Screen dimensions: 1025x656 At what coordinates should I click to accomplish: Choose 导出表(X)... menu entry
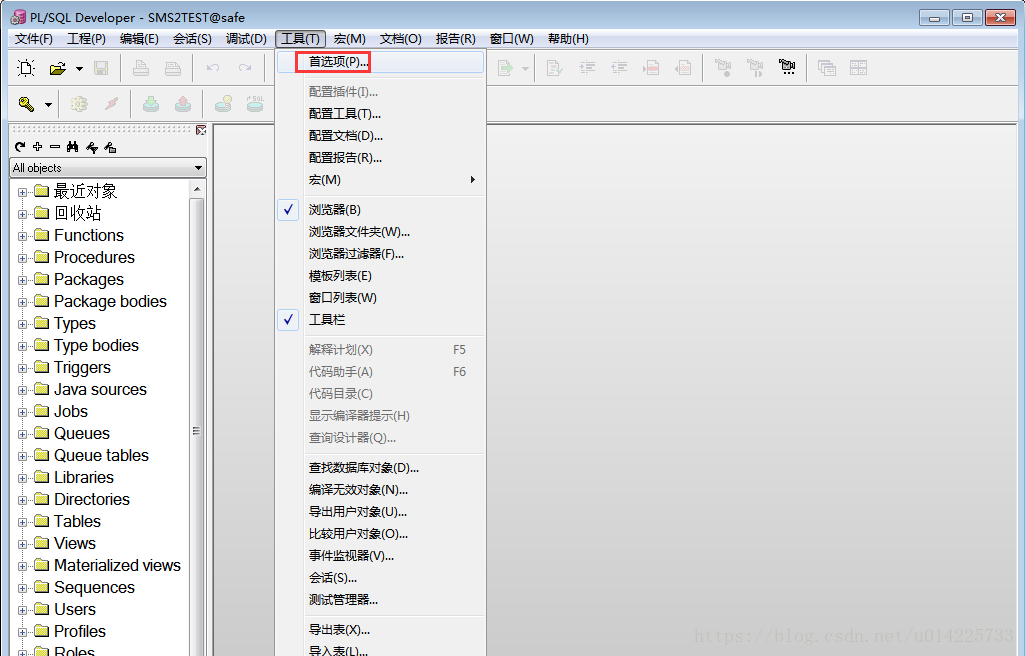(380, 630)
